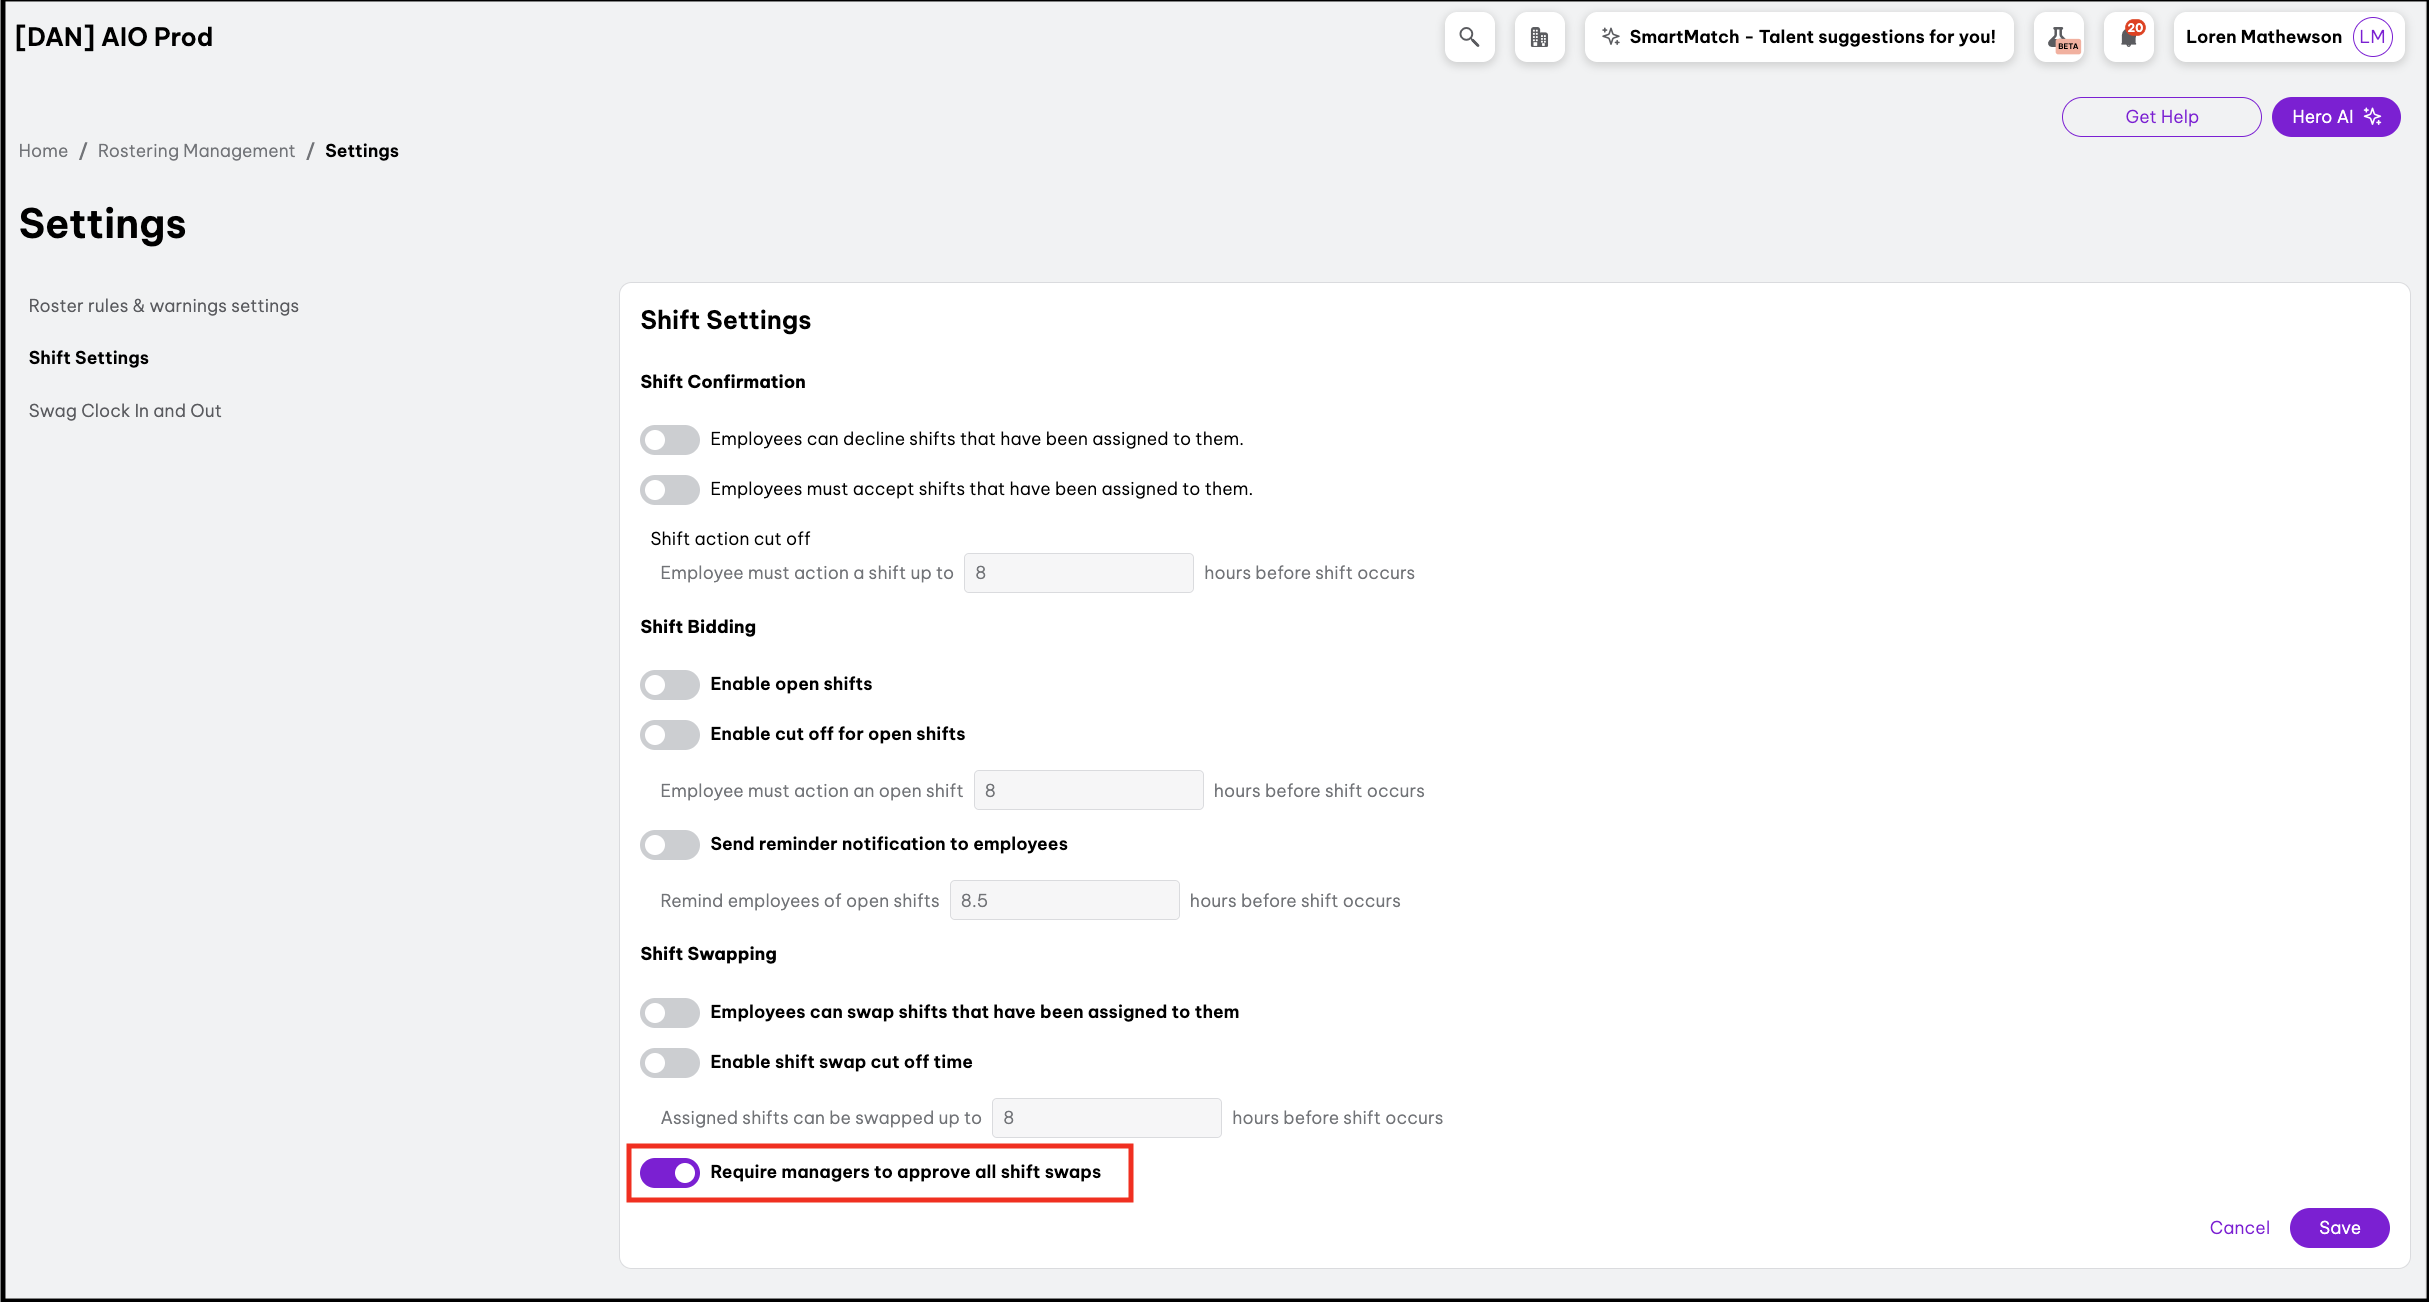This screenshot has width=2429, height=1302.
Task: Turn on cut off for open shifts
Action: (669, 735)
